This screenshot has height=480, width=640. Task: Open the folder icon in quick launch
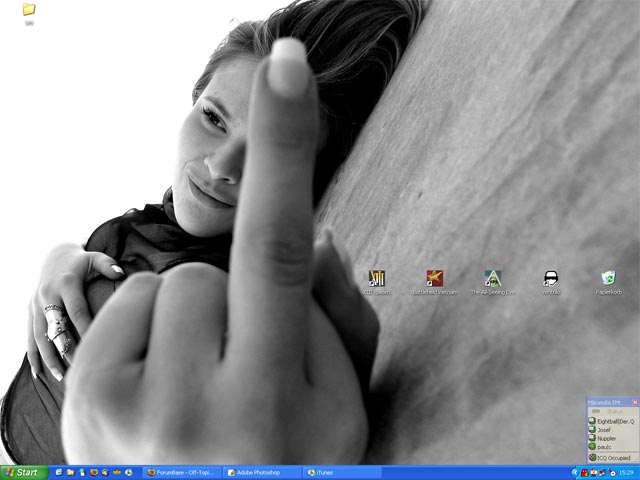[70, 473]
